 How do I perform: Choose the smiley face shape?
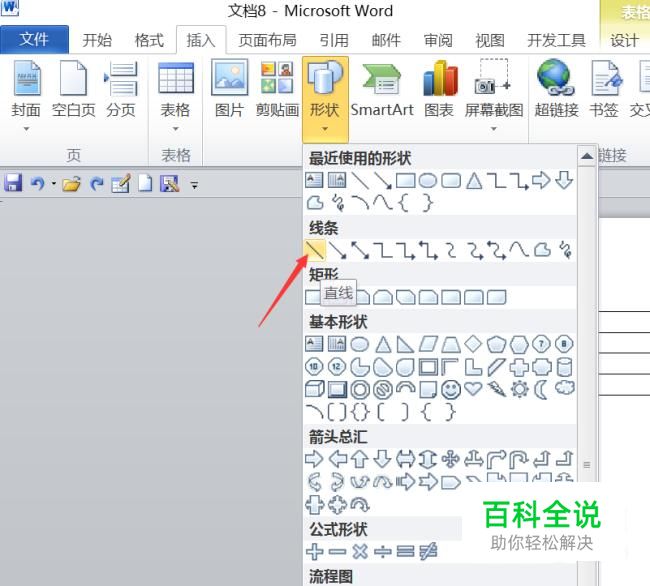tap(451, 390)
